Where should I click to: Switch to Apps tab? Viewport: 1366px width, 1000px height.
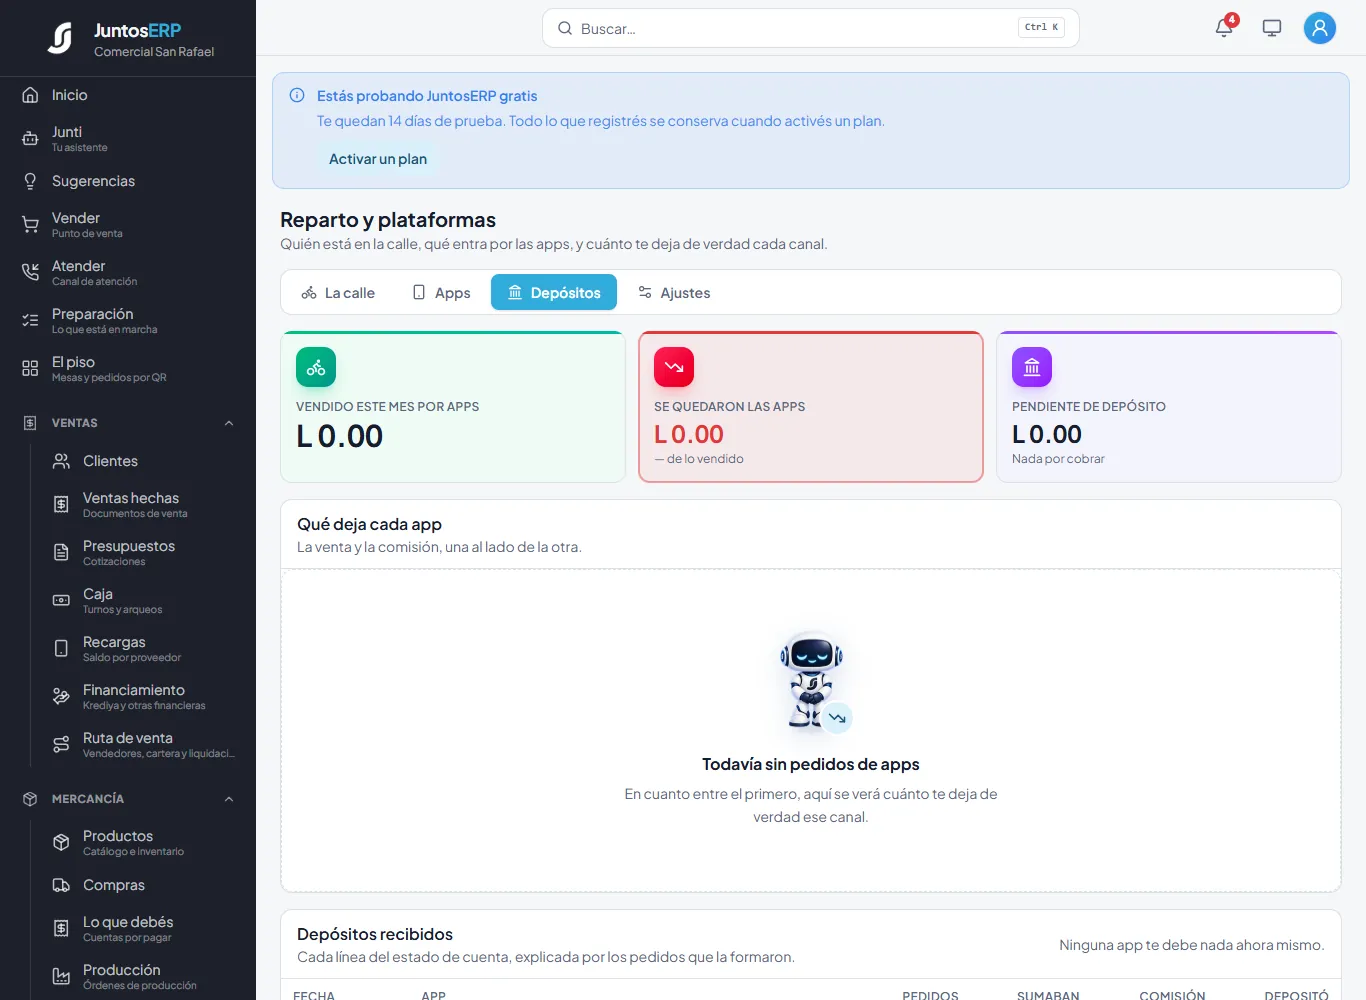[441, 293]
